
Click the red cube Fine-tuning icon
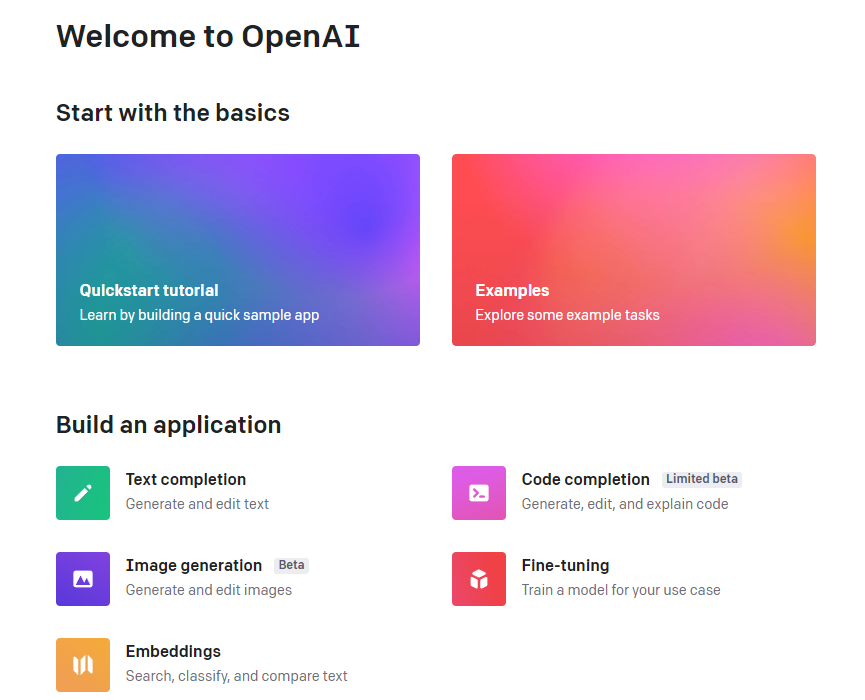pos(479,579)
